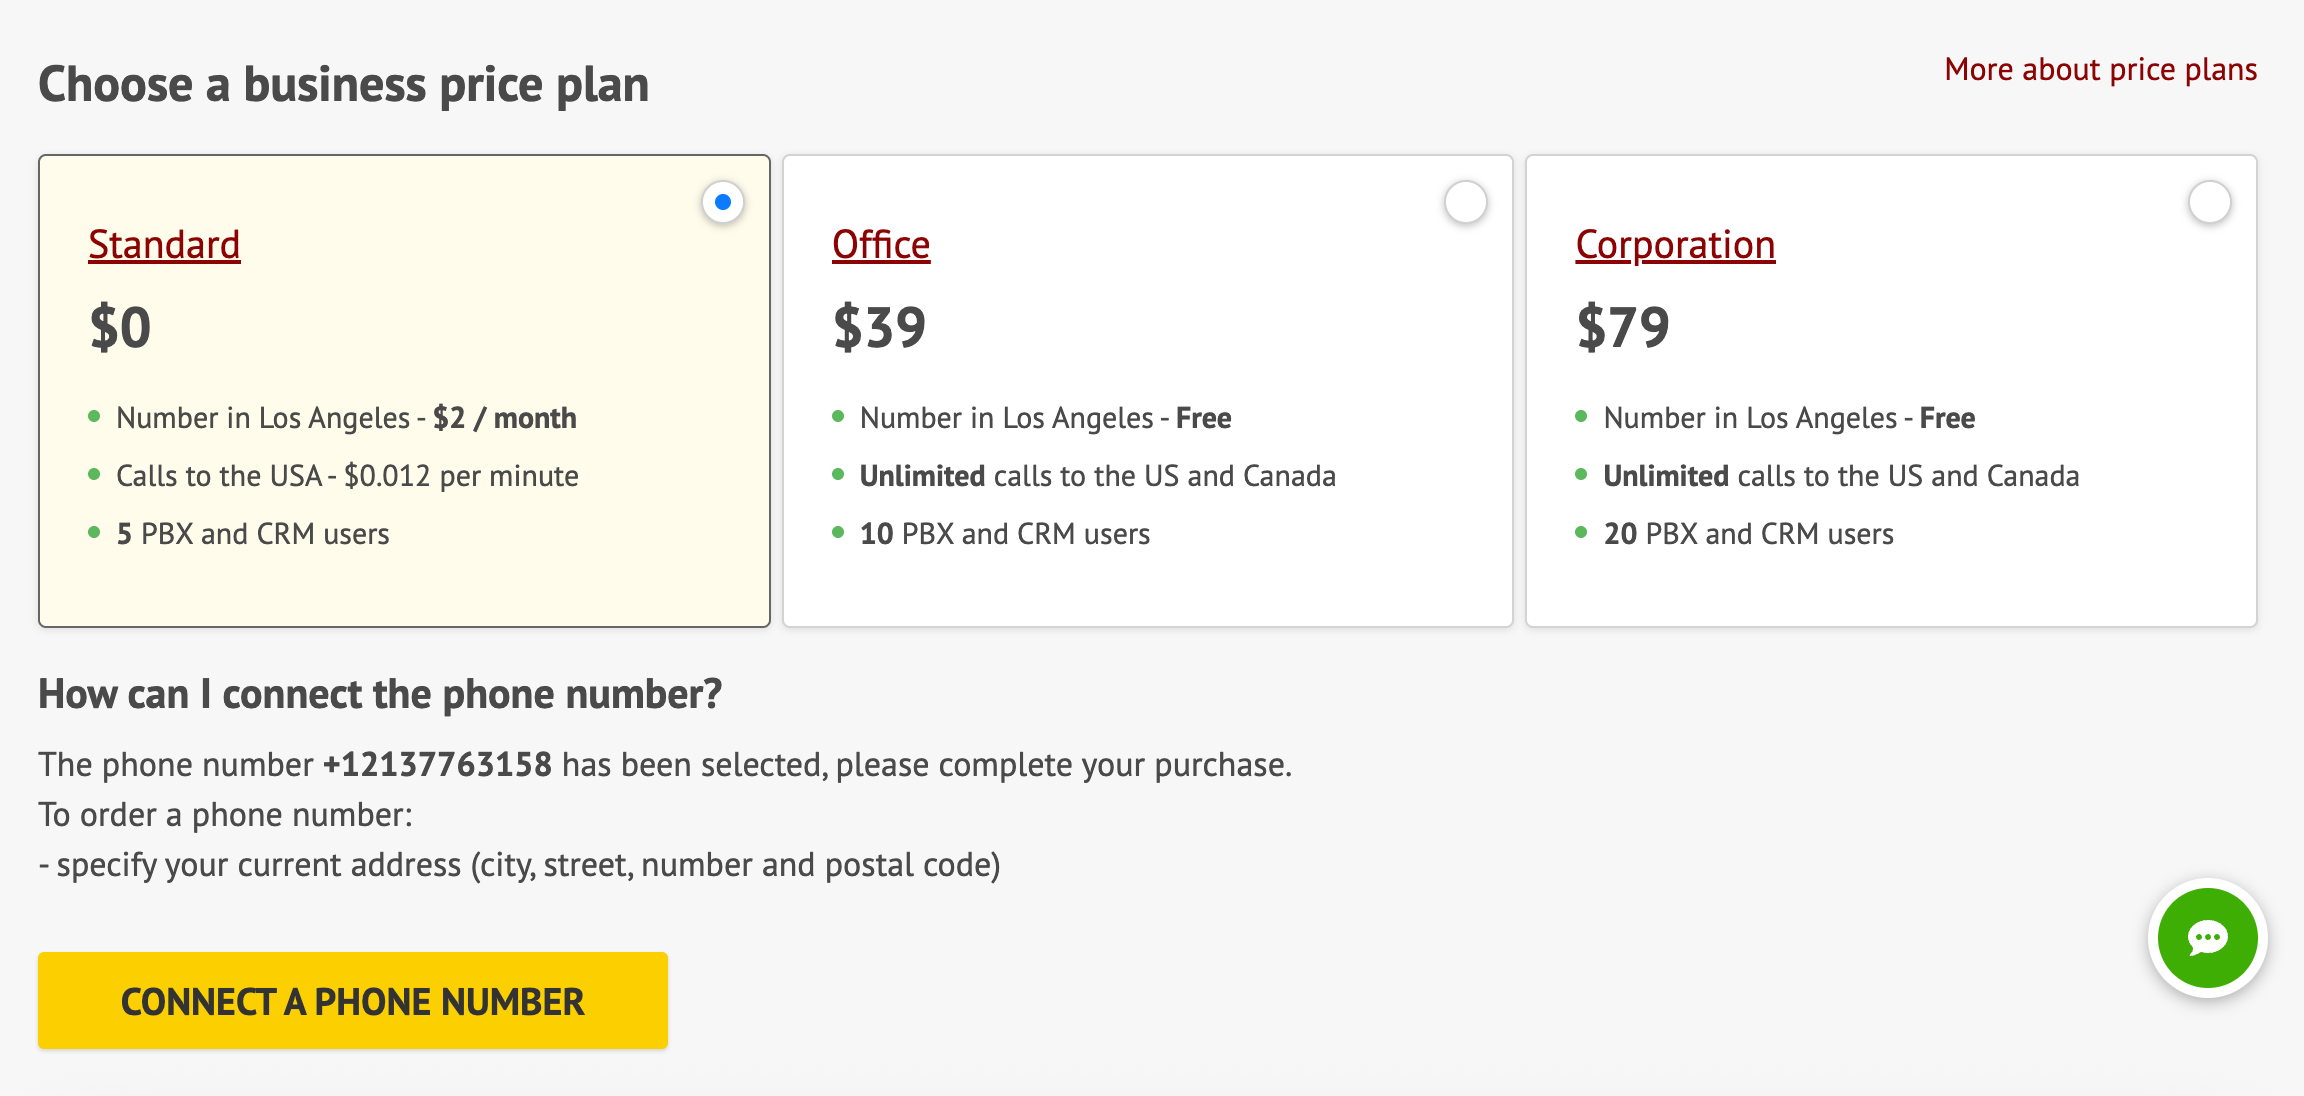This screenshot has width=2304, height=1096.
Task: Open the Standard plan details link
Action: [x=163, y=244]
